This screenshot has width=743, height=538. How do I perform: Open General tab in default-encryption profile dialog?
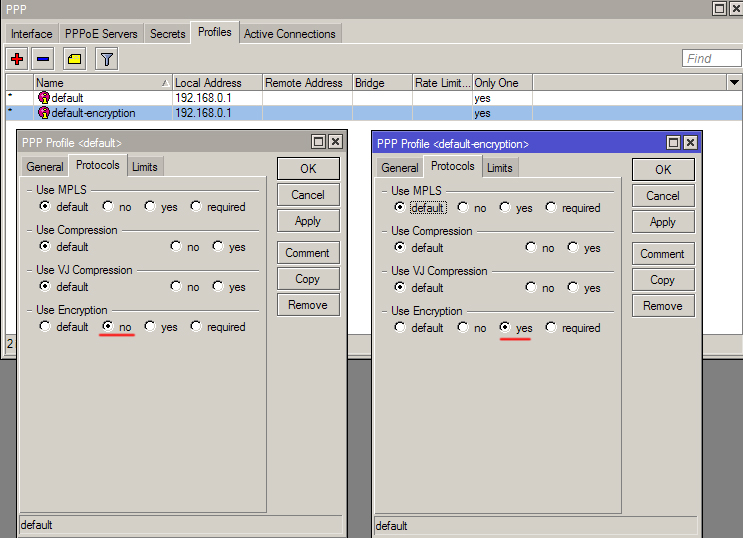point(399,168)
